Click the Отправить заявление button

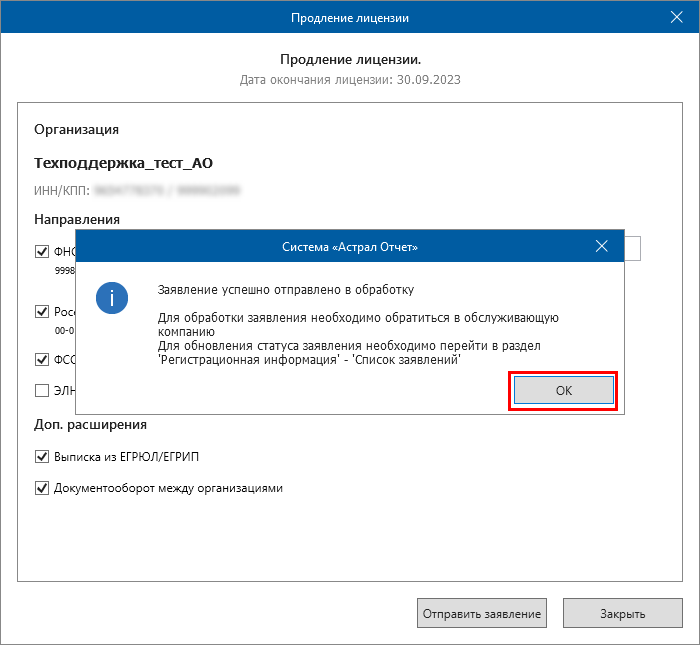481,613
